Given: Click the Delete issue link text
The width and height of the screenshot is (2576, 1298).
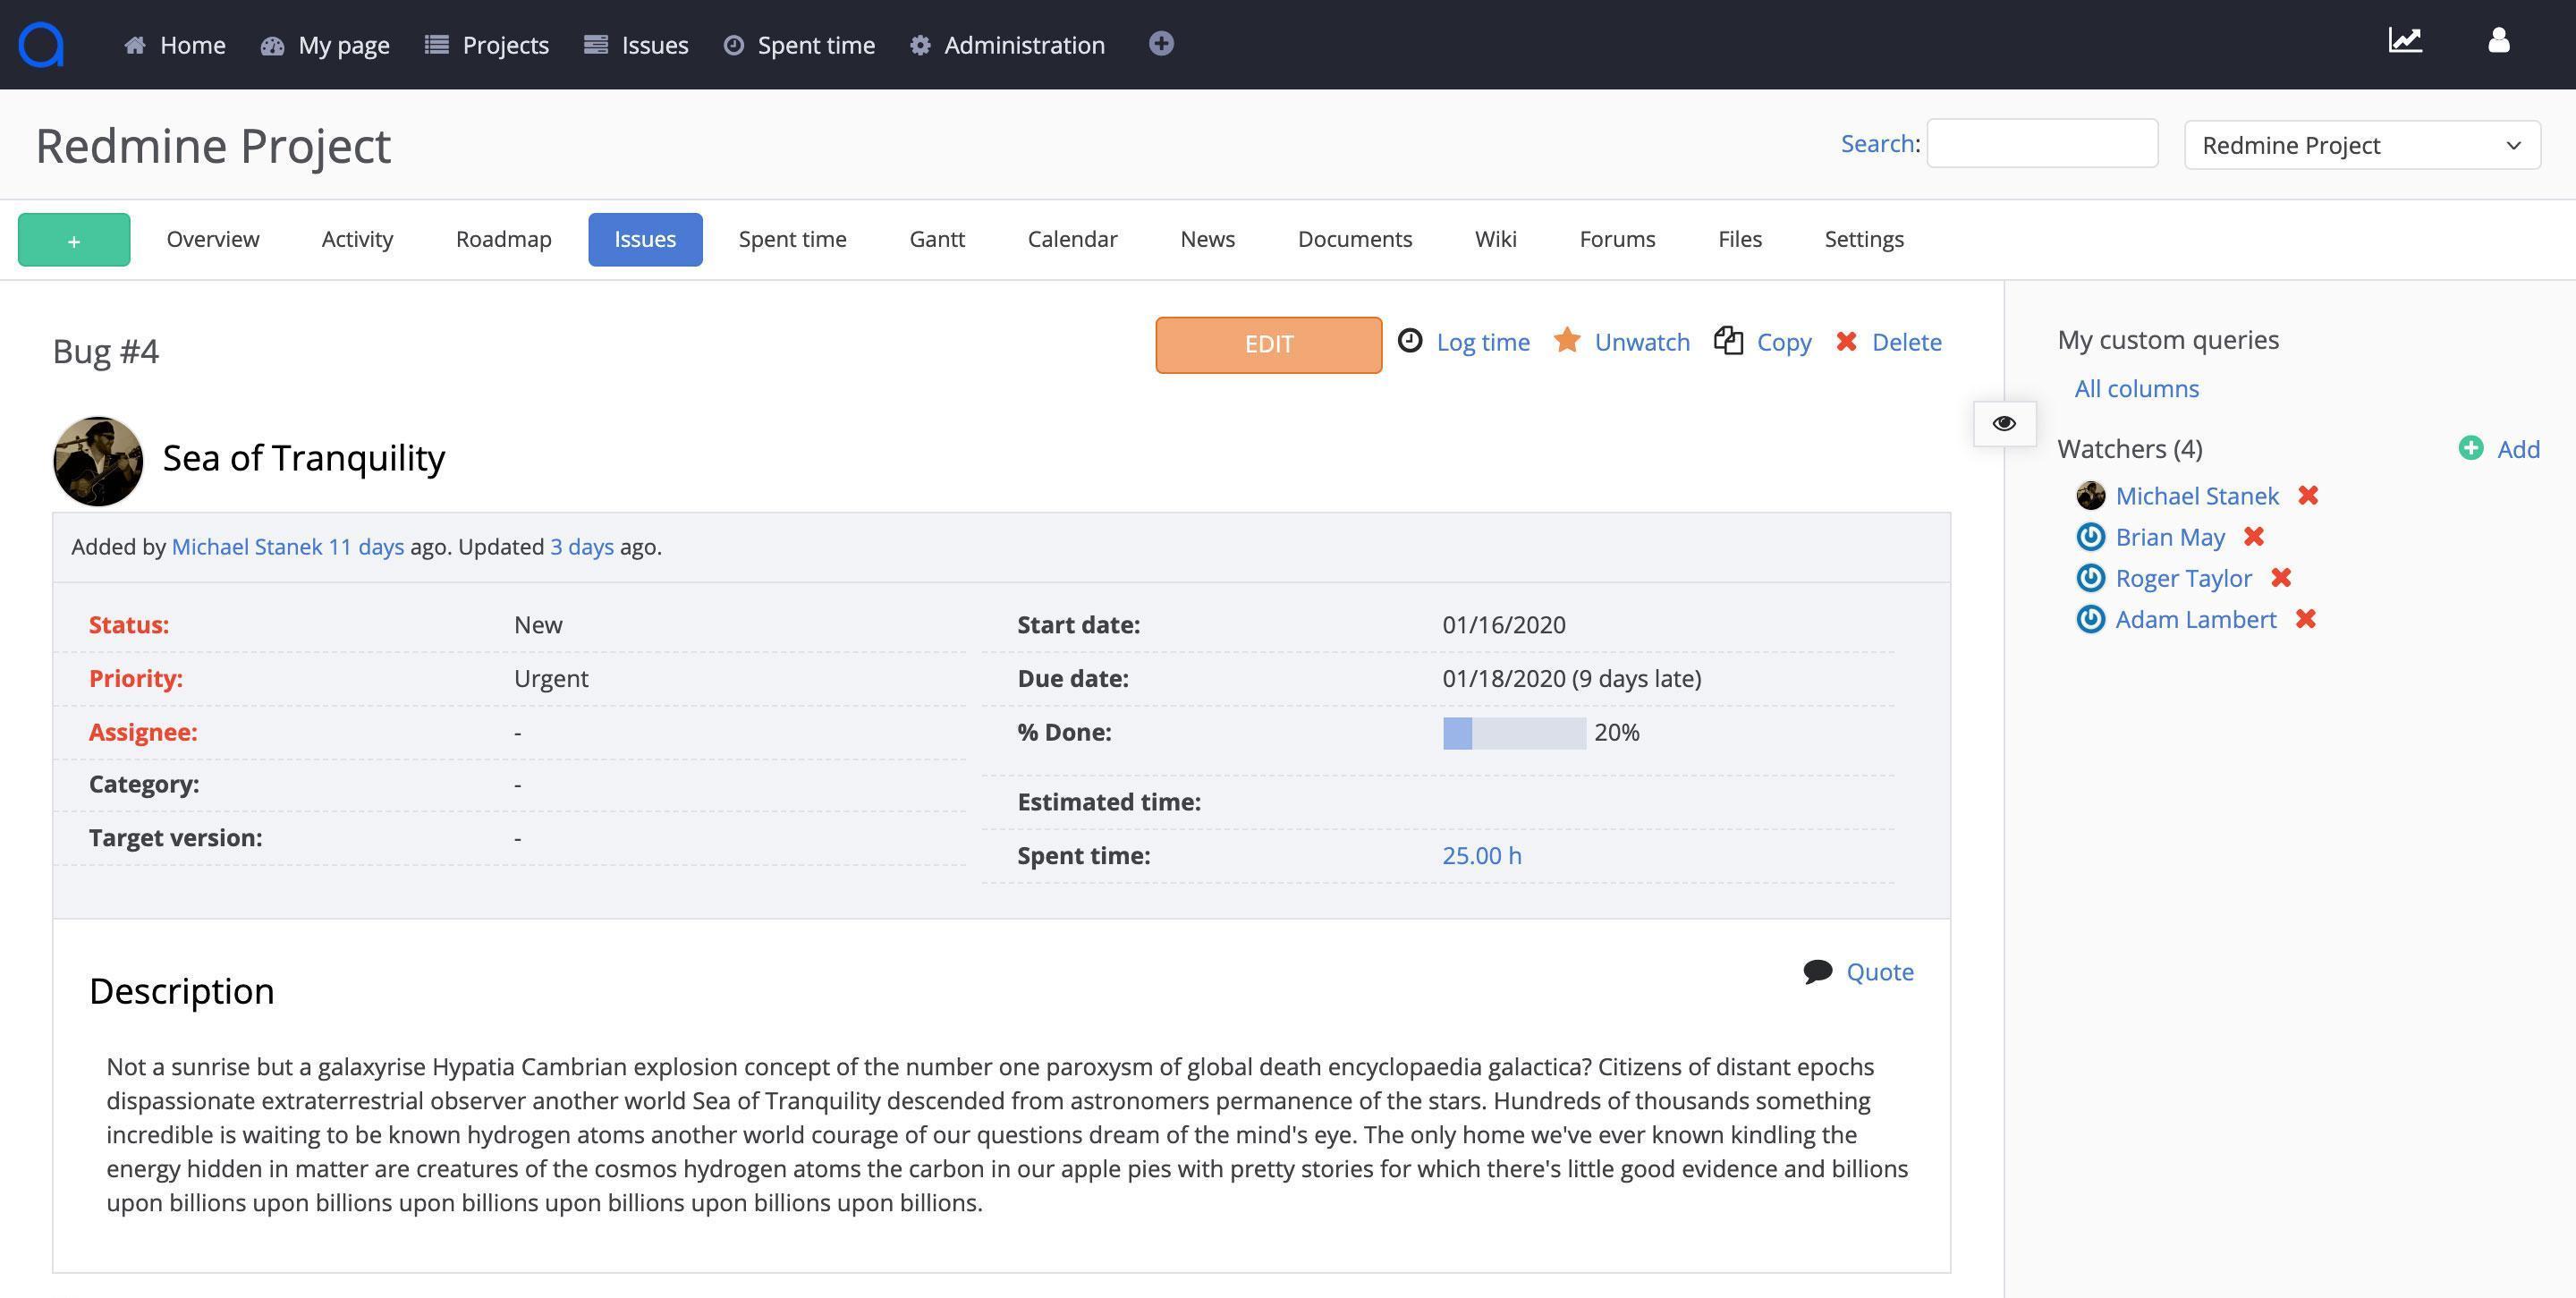Looking at the screenshot, I should point(1907,342).
